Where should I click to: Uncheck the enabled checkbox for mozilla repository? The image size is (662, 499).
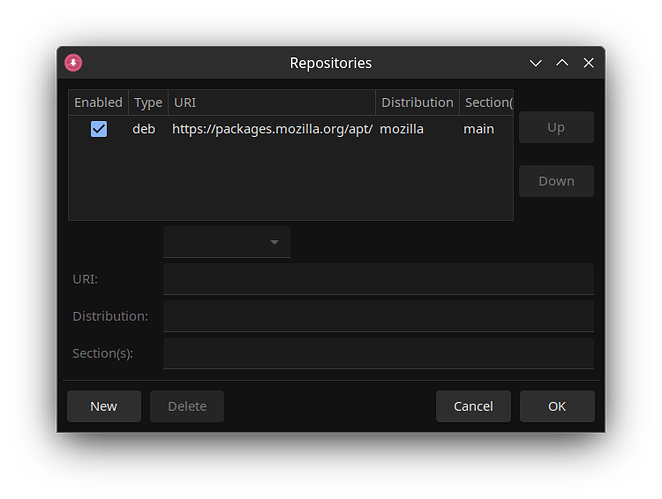[x=99, y=129]
